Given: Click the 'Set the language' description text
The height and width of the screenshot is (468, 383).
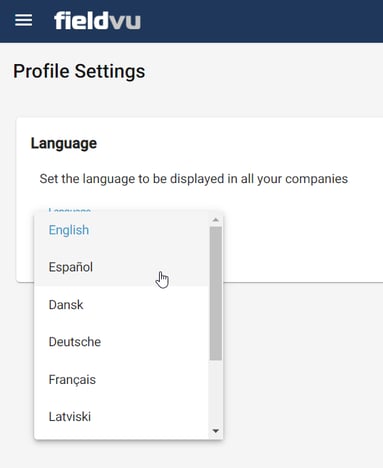Looking at the screenshot, I should pos(194,179).
